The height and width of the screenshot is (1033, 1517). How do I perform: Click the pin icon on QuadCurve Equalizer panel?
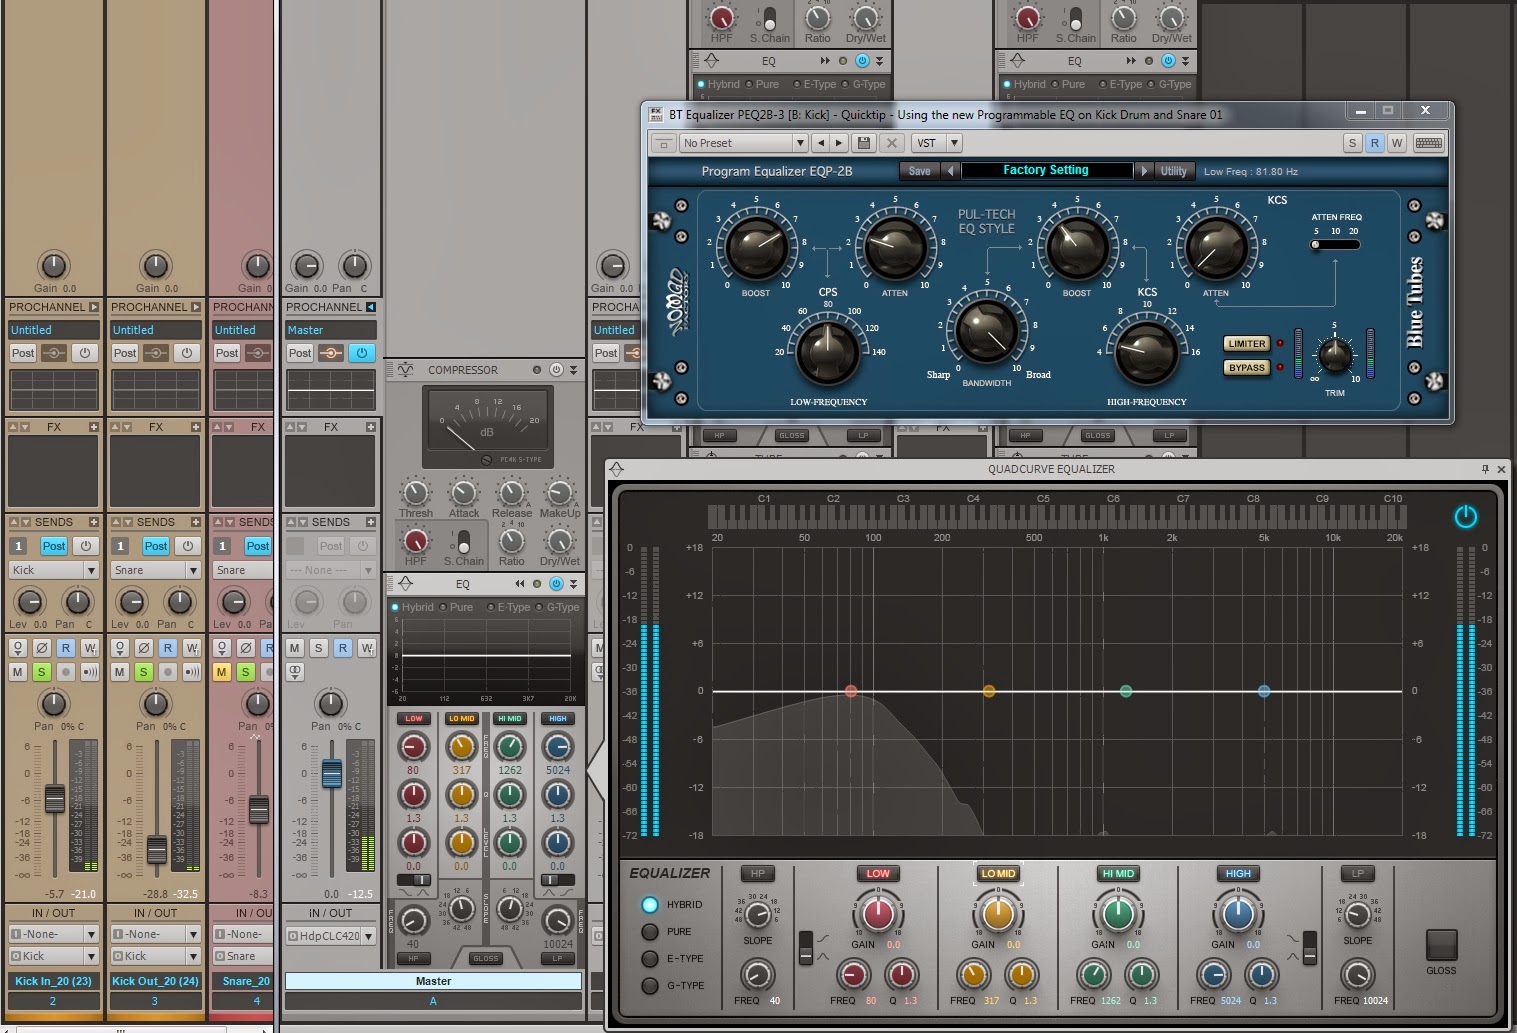click(1485, 468)
